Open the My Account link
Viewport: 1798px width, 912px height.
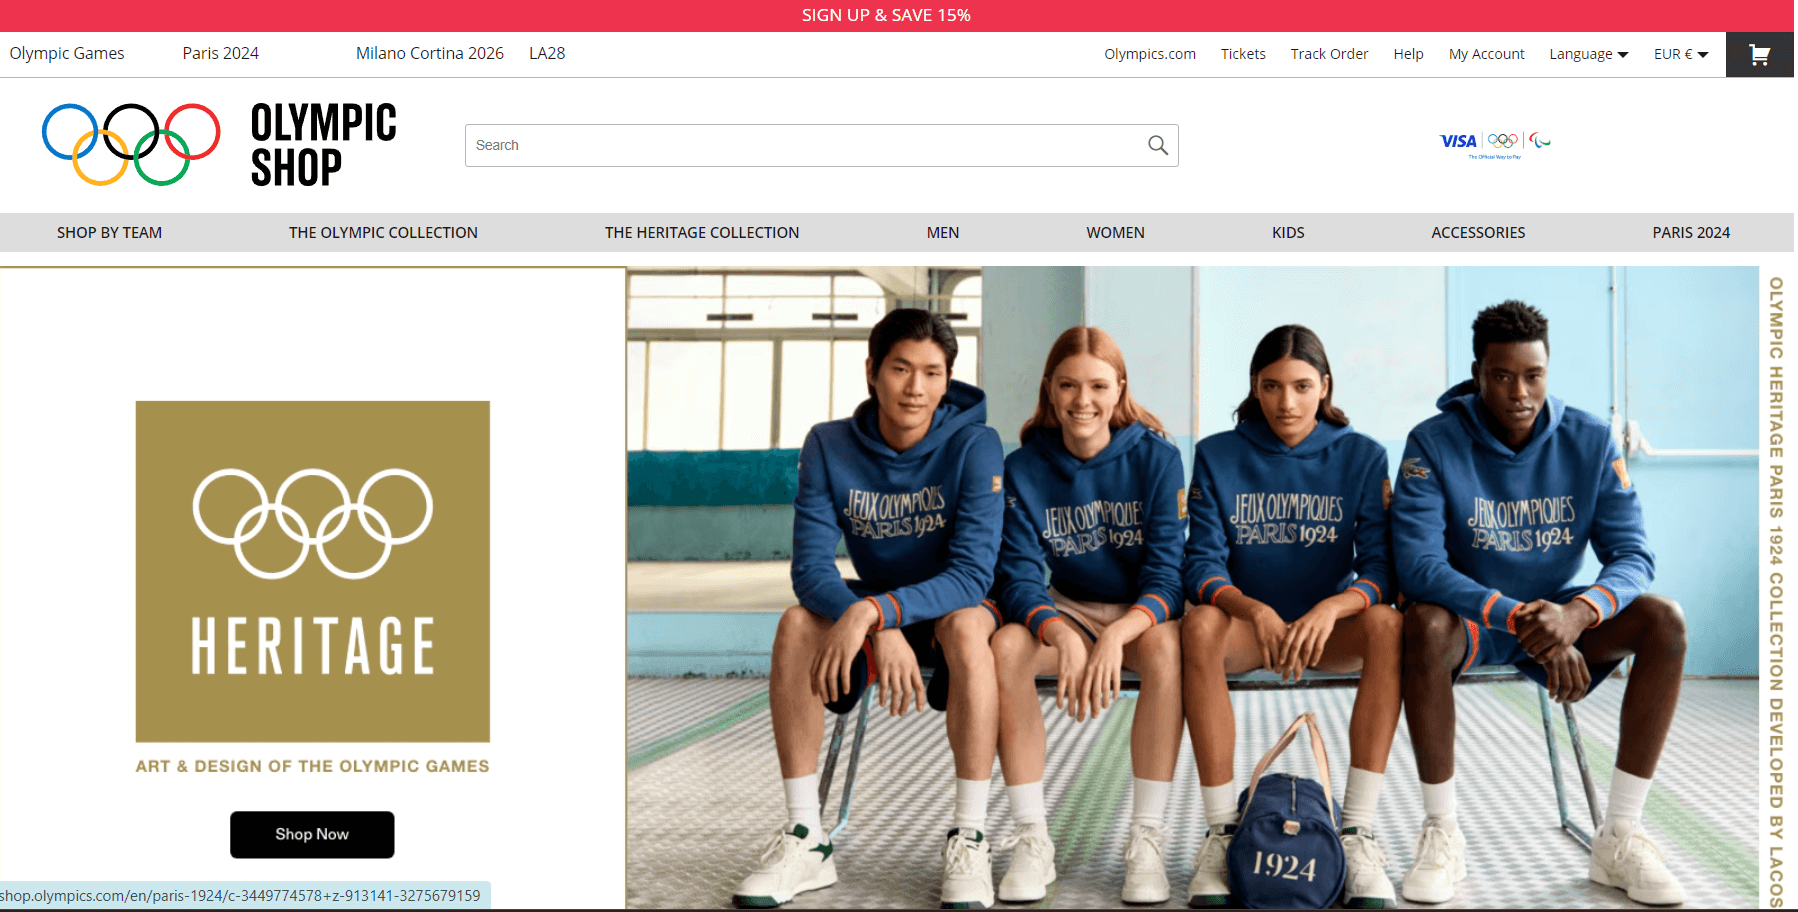click(x=1486, y=54)
